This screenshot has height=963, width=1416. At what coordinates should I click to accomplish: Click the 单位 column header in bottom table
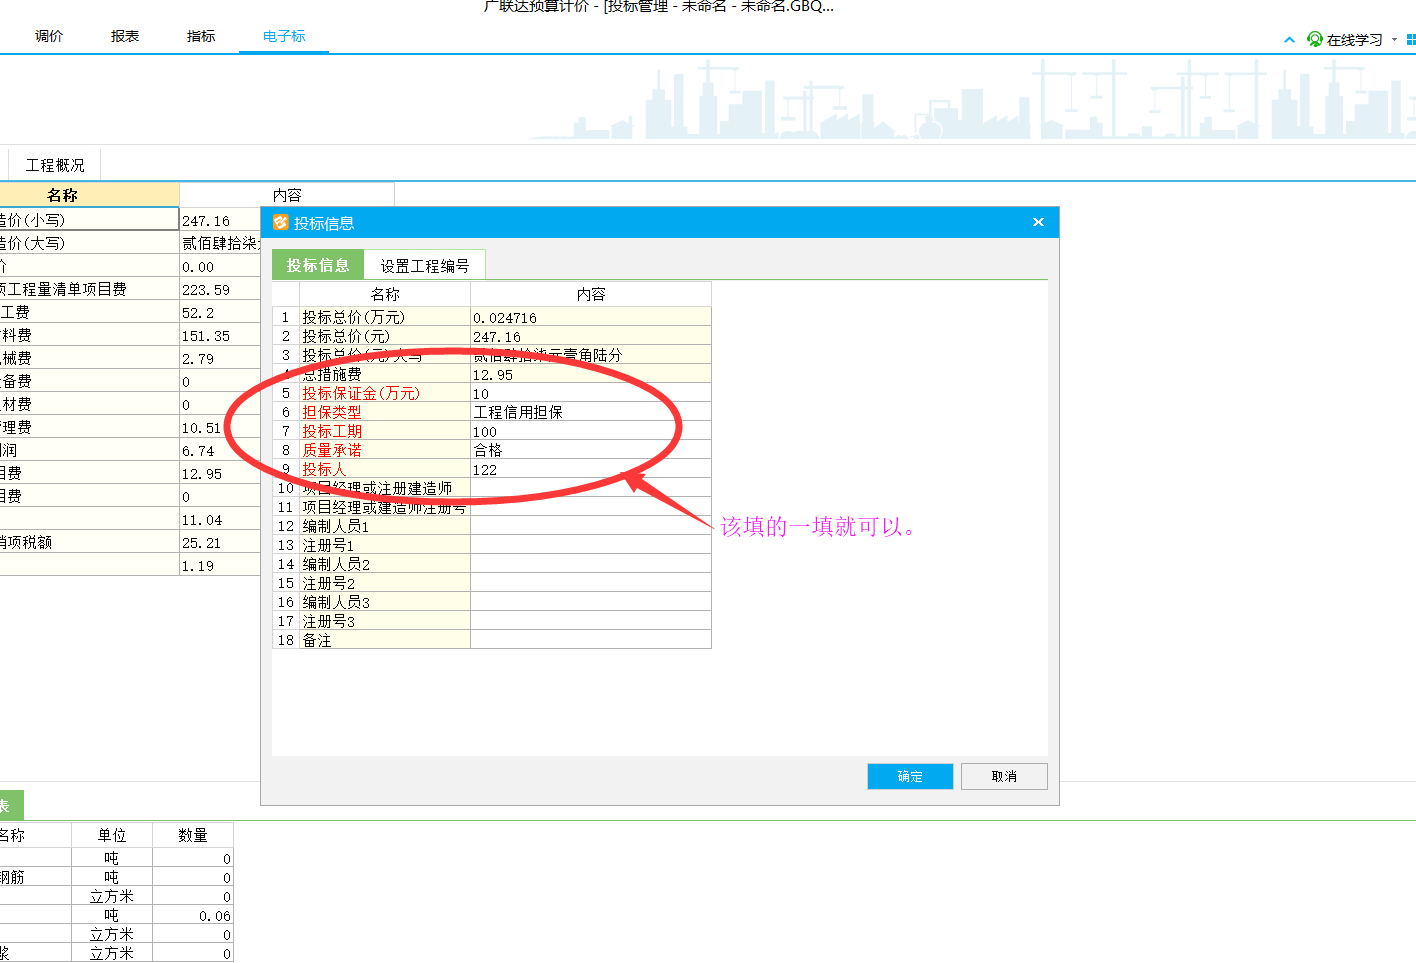point(112,835)
